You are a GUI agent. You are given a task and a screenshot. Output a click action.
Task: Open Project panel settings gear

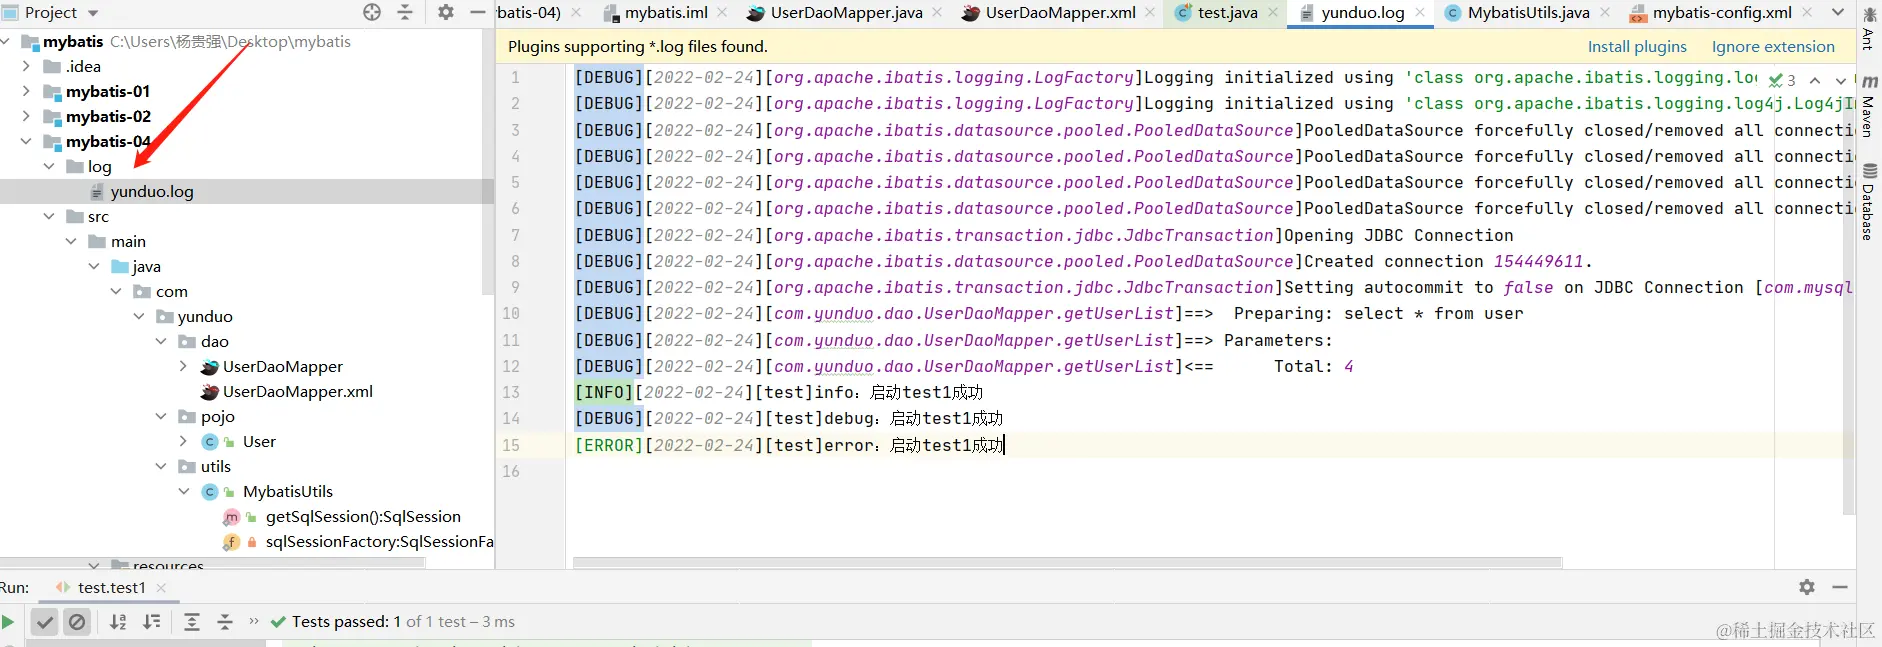[x=446, y=12]
